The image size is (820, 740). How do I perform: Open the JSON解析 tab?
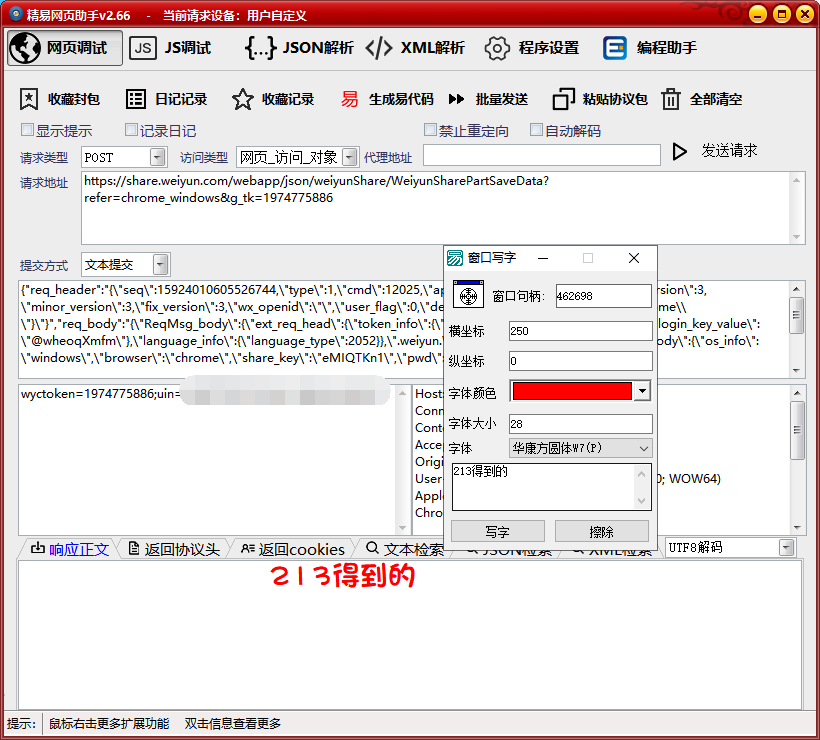(x=299, y=48)
